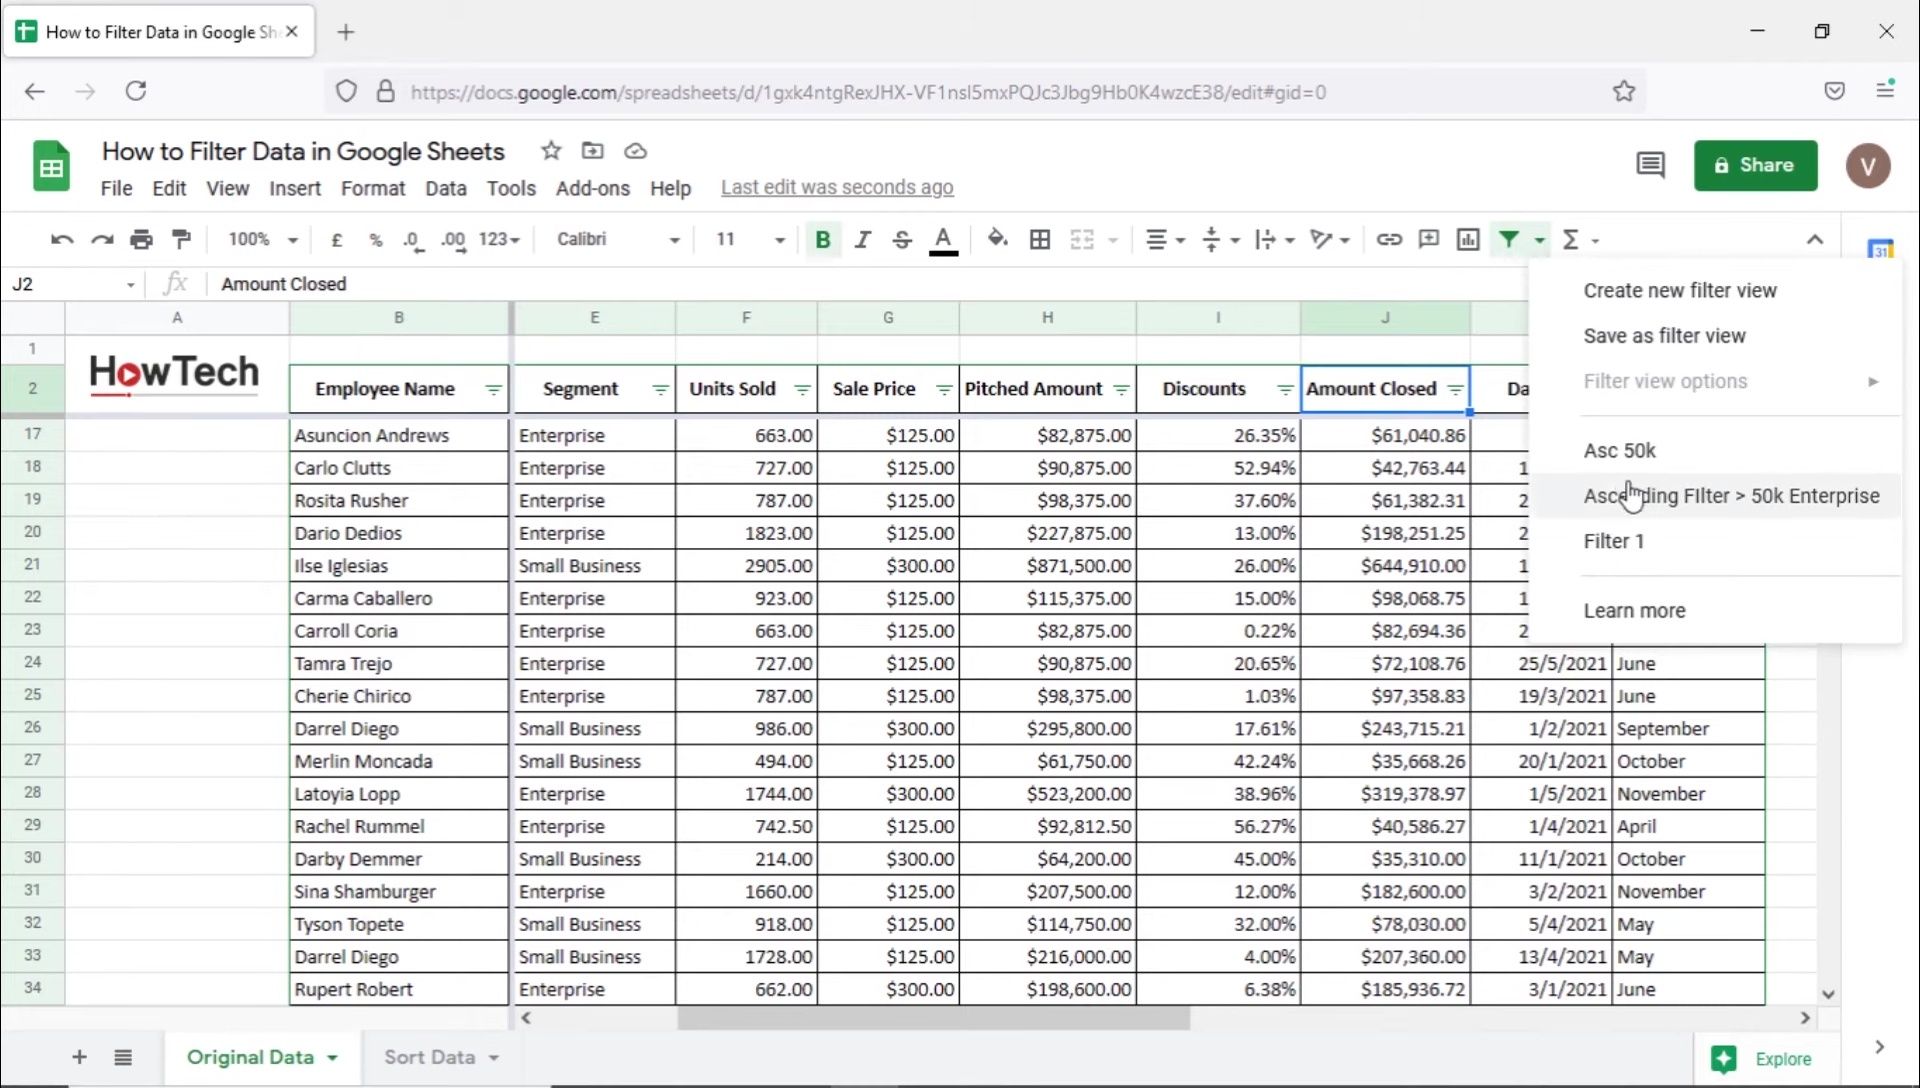Open Amount Closed column filter
Screen dimensions: 1920x1088
tap(1456, 390)
